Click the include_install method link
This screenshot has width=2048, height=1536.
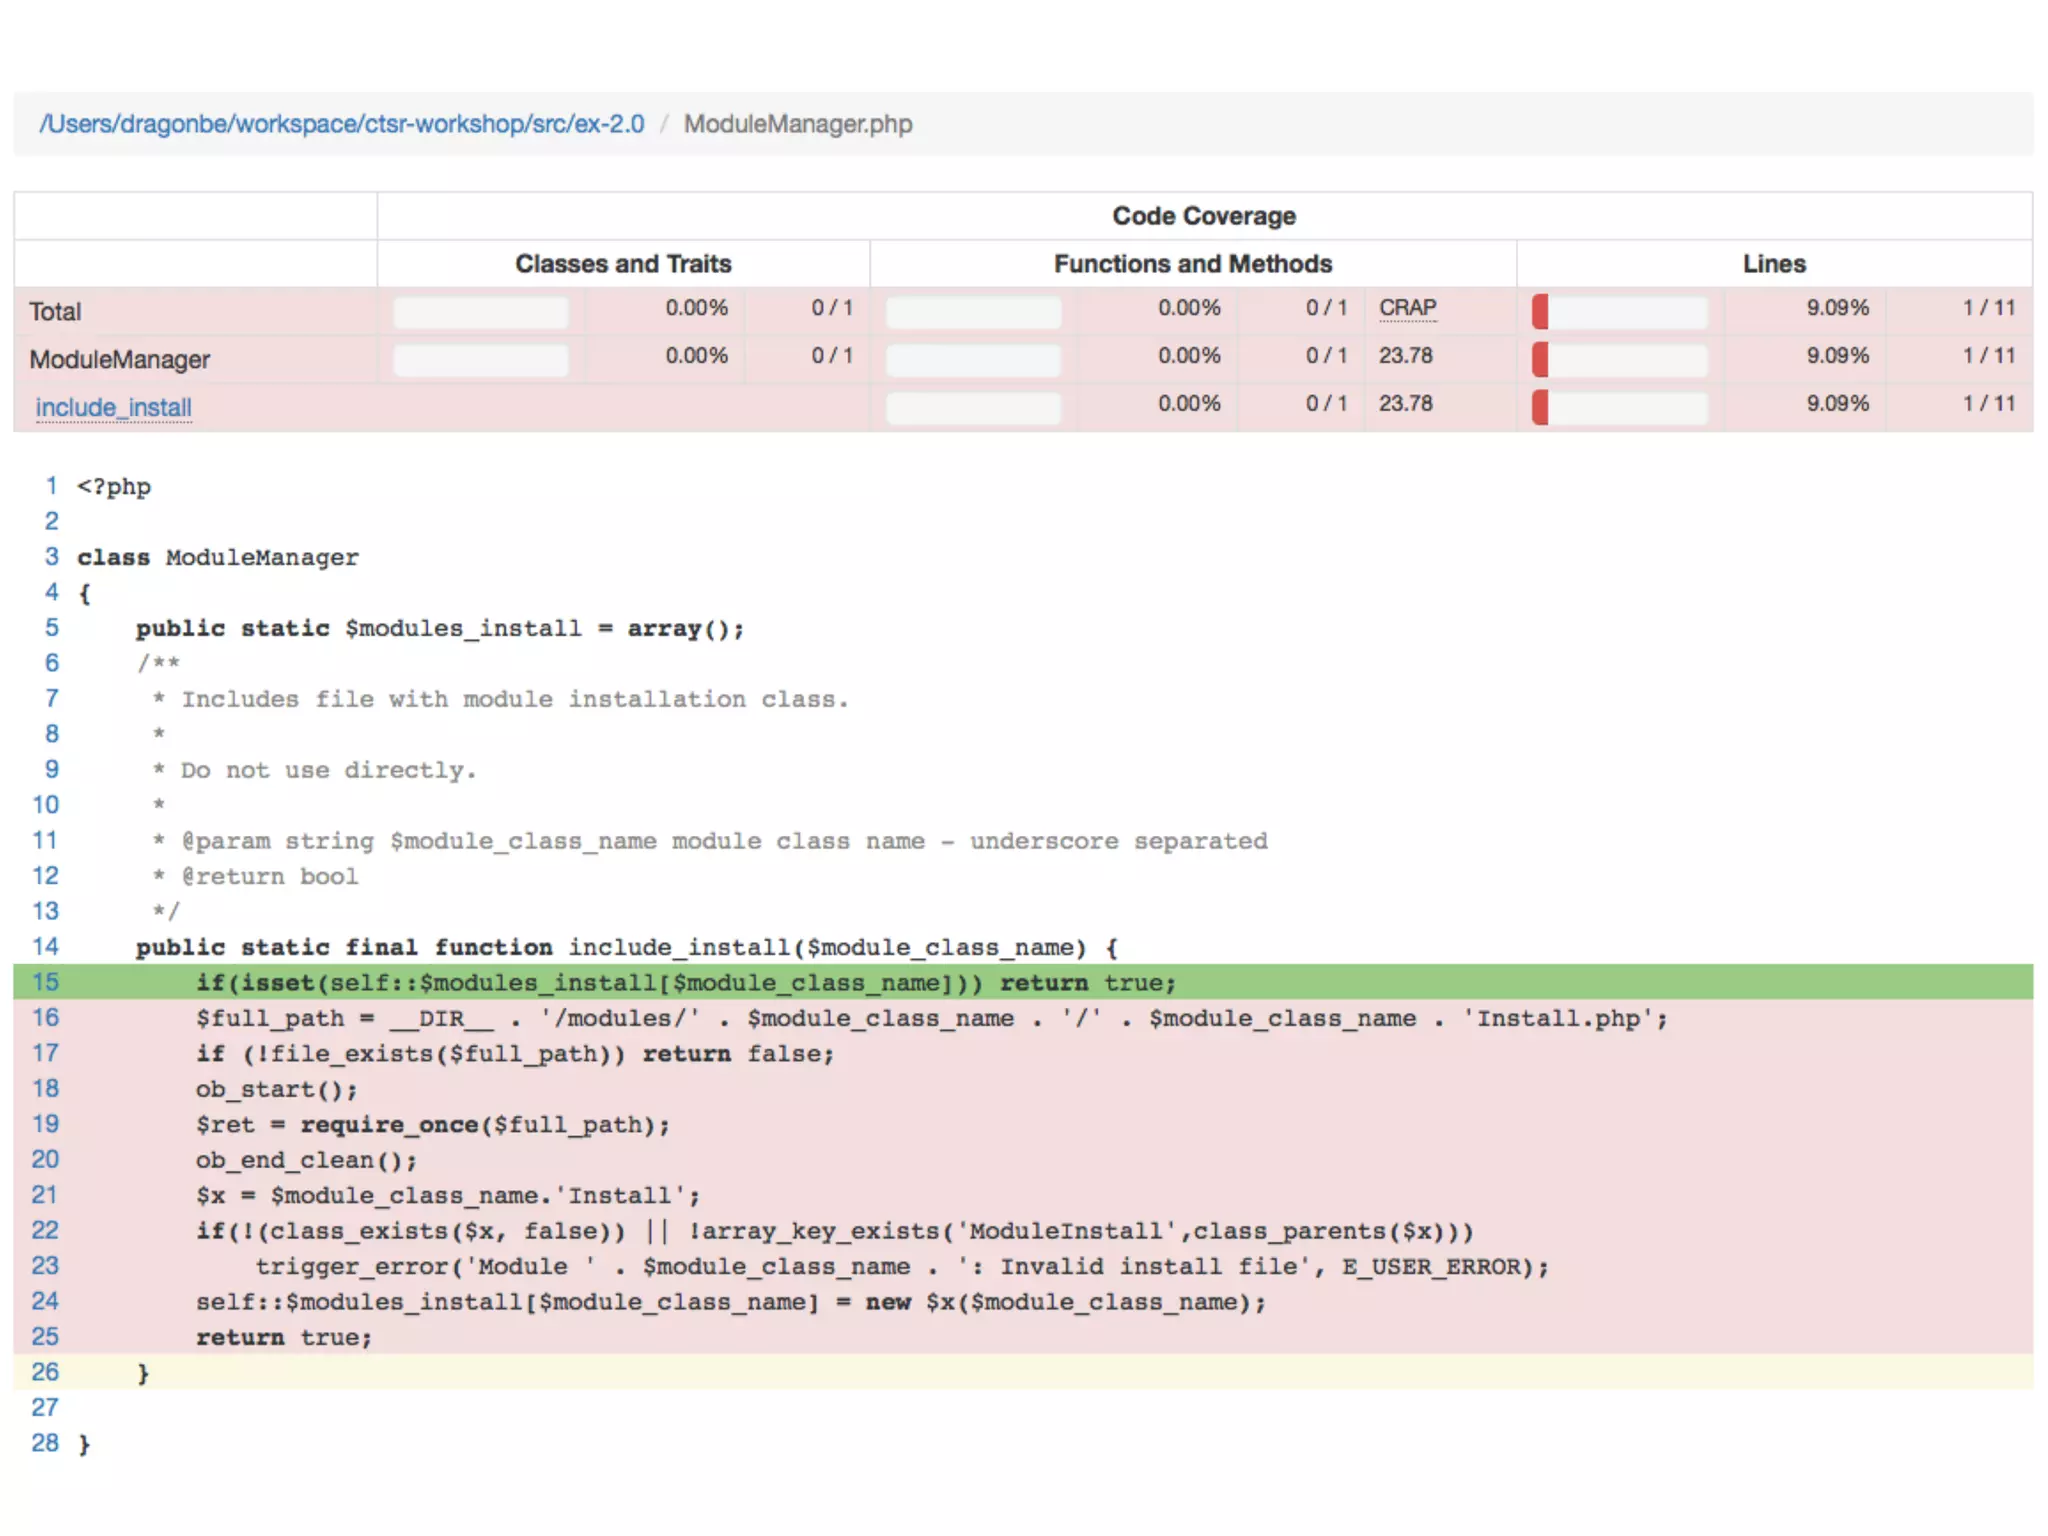point(113,408)
